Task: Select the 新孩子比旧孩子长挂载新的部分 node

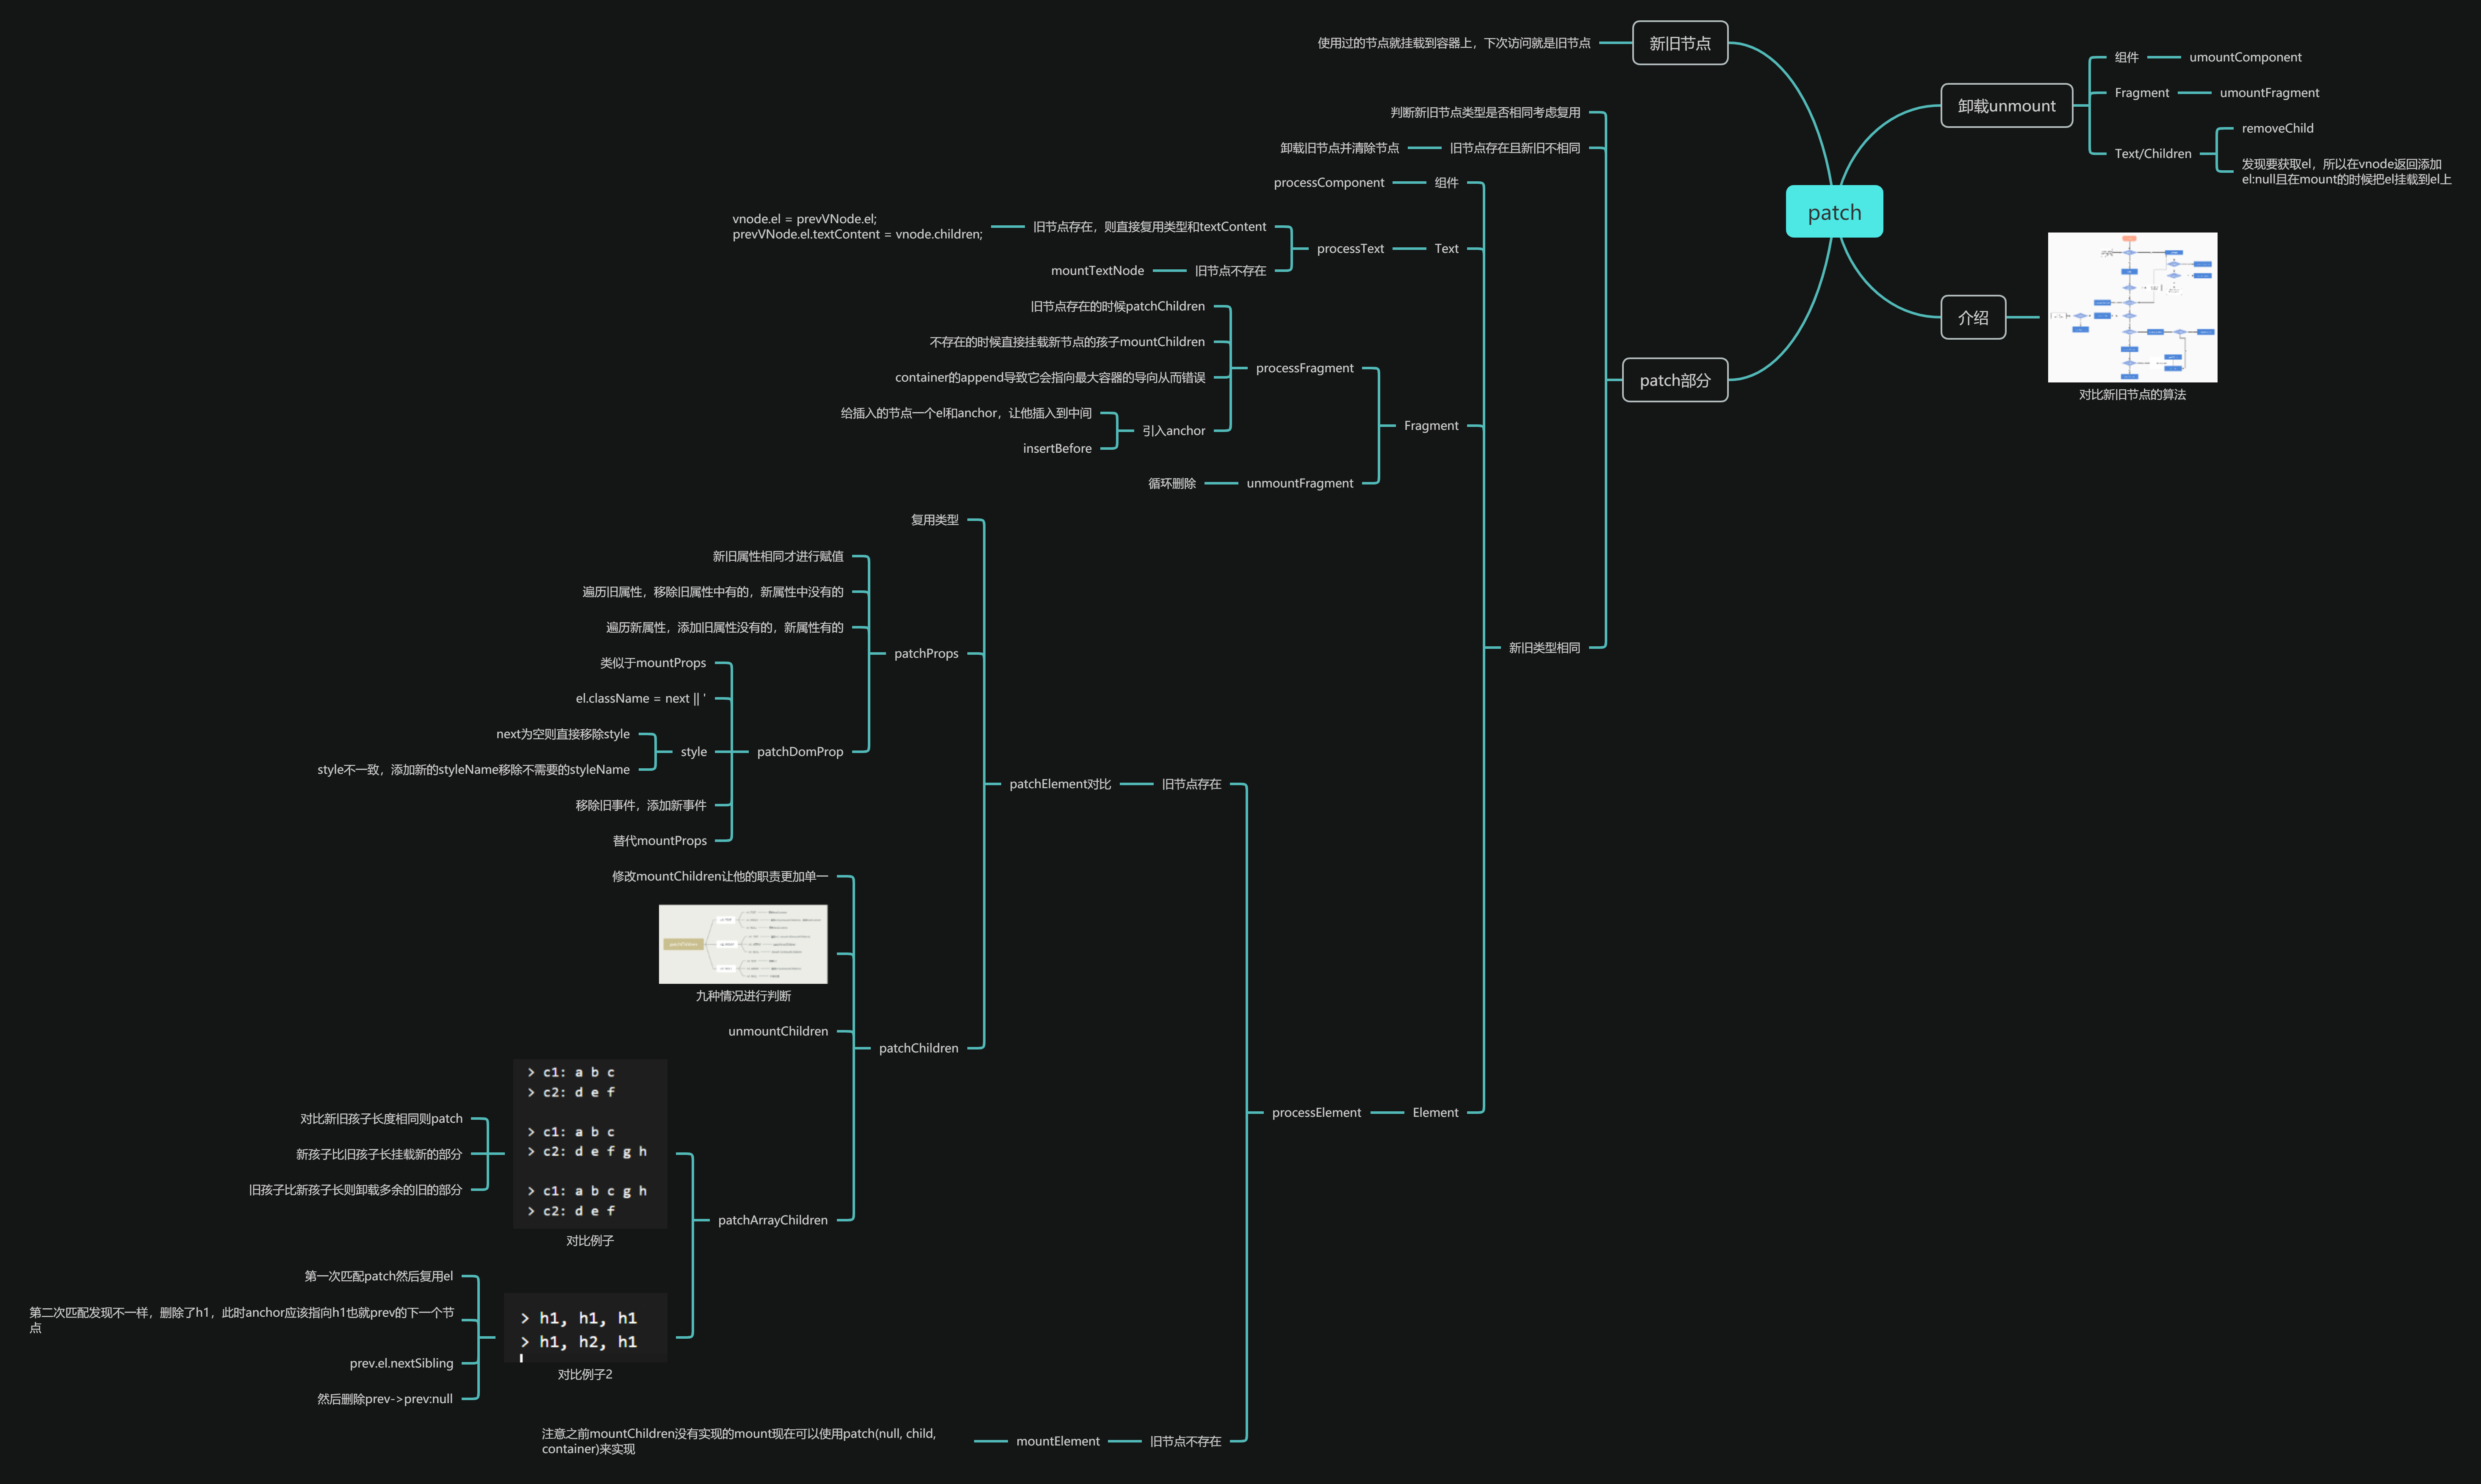Action: 379,1154
